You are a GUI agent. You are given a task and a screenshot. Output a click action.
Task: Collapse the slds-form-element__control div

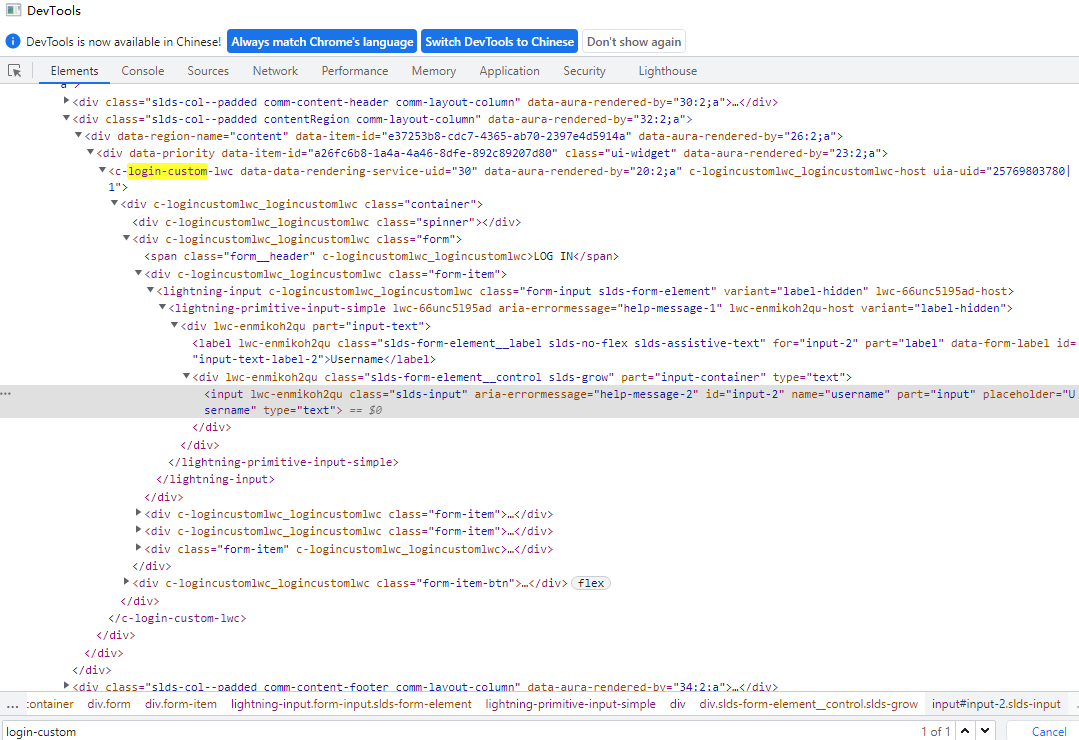coord(186,377)
